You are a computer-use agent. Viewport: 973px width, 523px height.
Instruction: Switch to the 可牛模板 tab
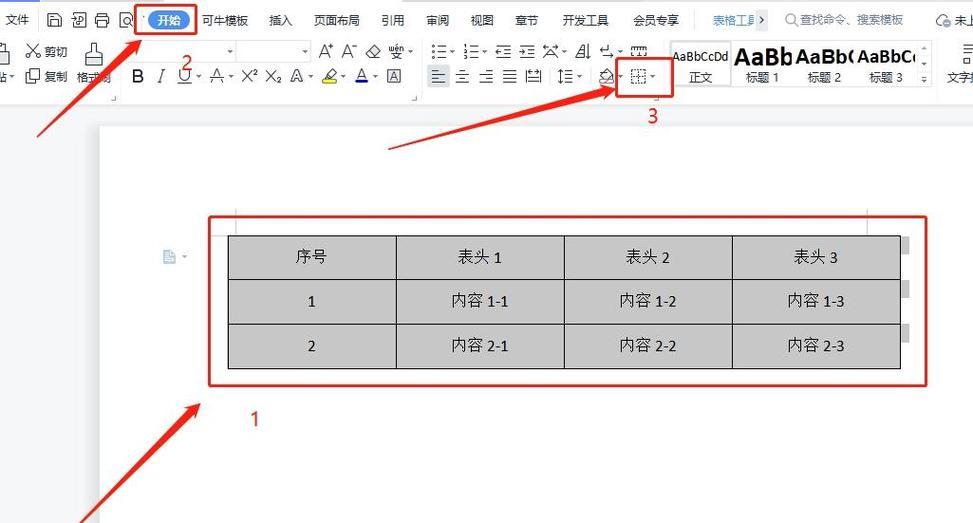(225, 20)
